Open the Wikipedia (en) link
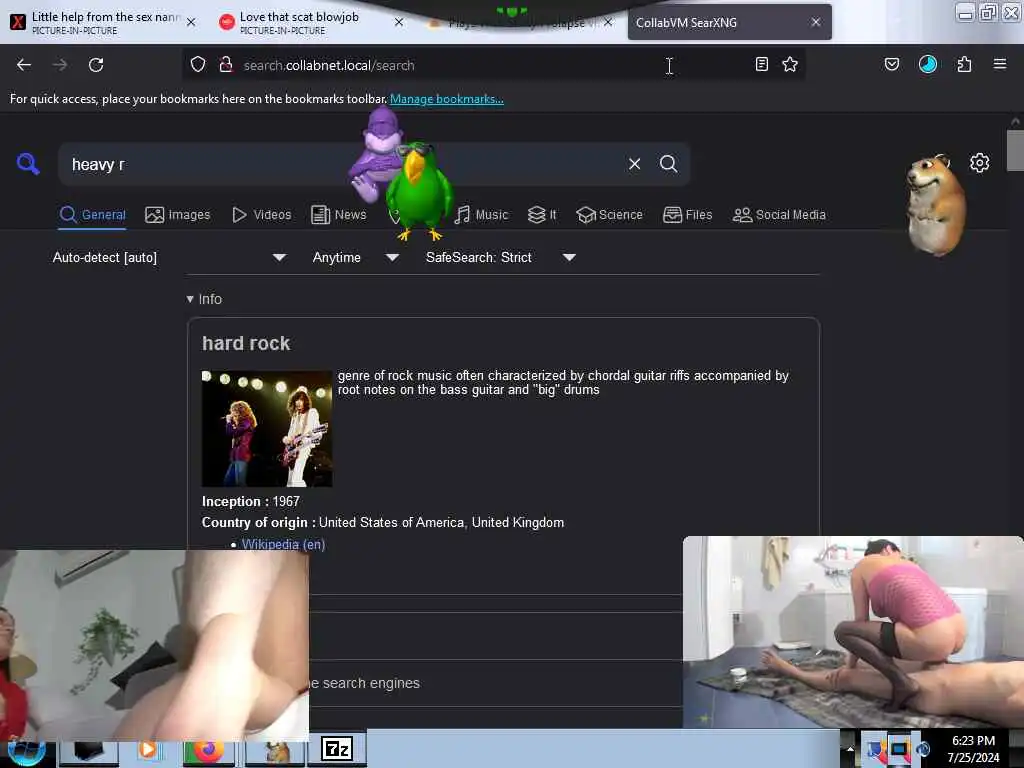Screen dimensions: 1024x768 (283, 544)
